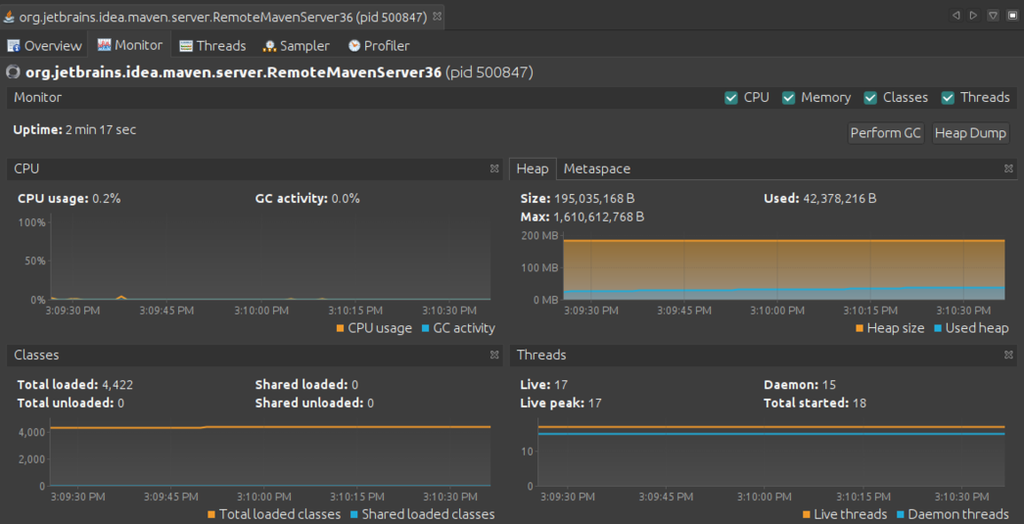Screen dimensions: 1024x524
Task: Go to the Profiler tab
Action: point(378,45)
